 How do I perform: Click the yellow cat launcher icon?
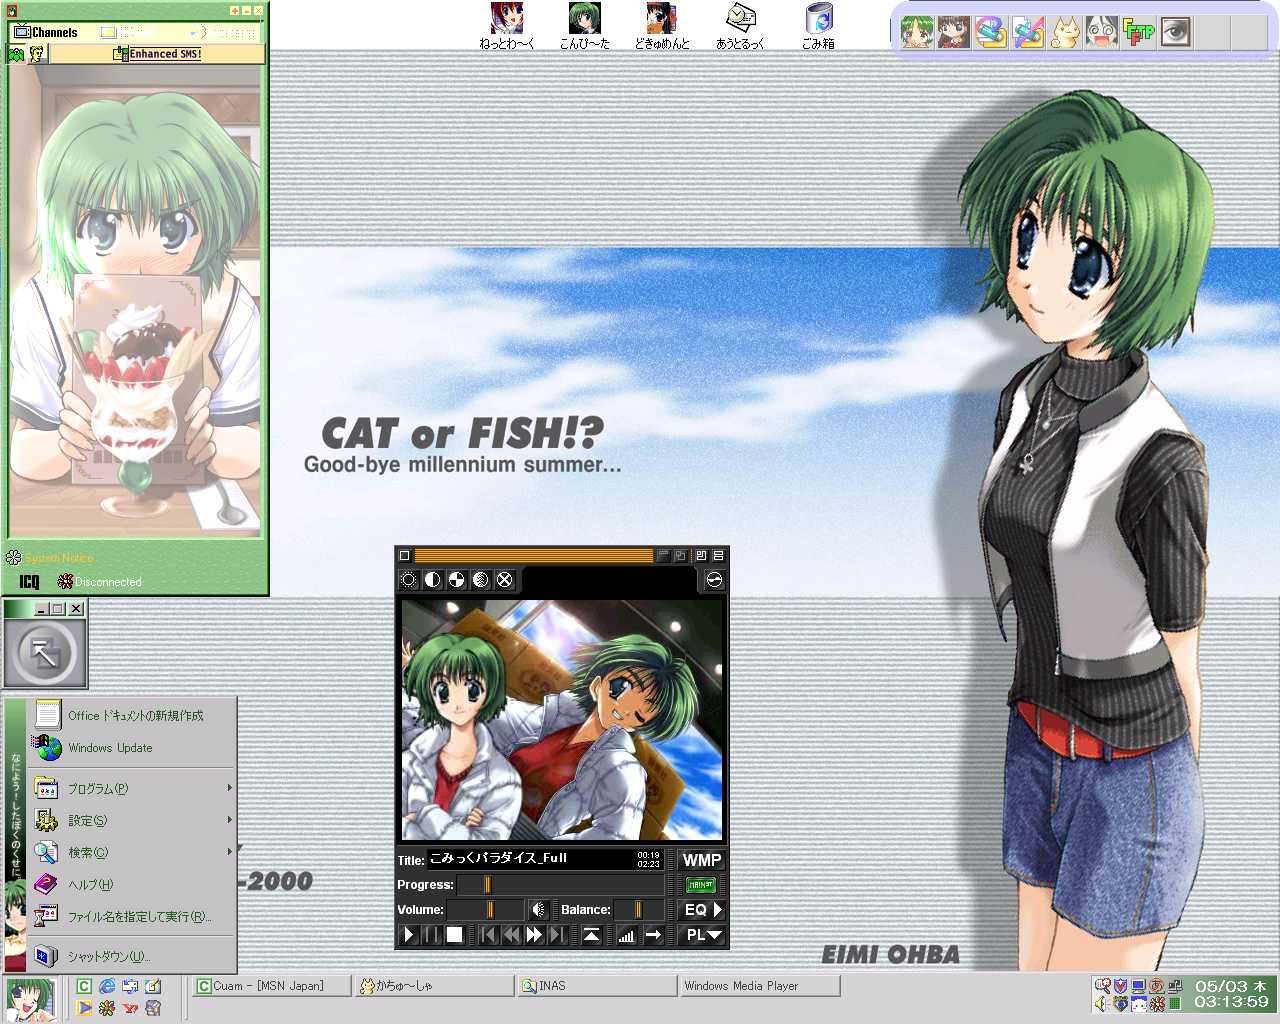(x=1065, y=32)
